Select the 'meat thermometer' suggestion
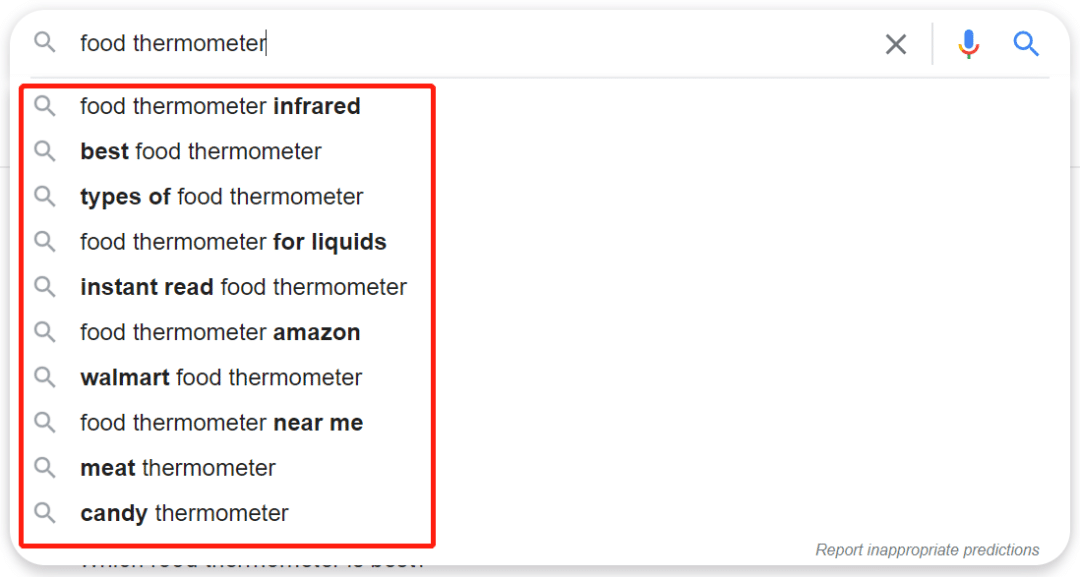 [x=178, y=468]
